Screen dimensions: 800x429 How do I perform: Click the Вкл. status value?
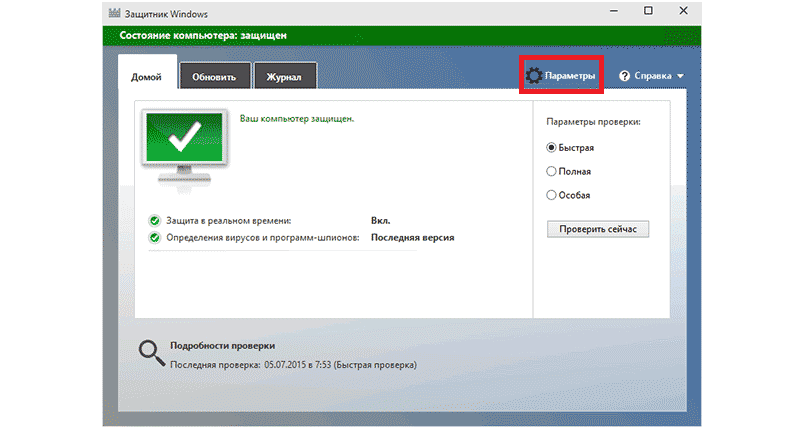(381, 221)
